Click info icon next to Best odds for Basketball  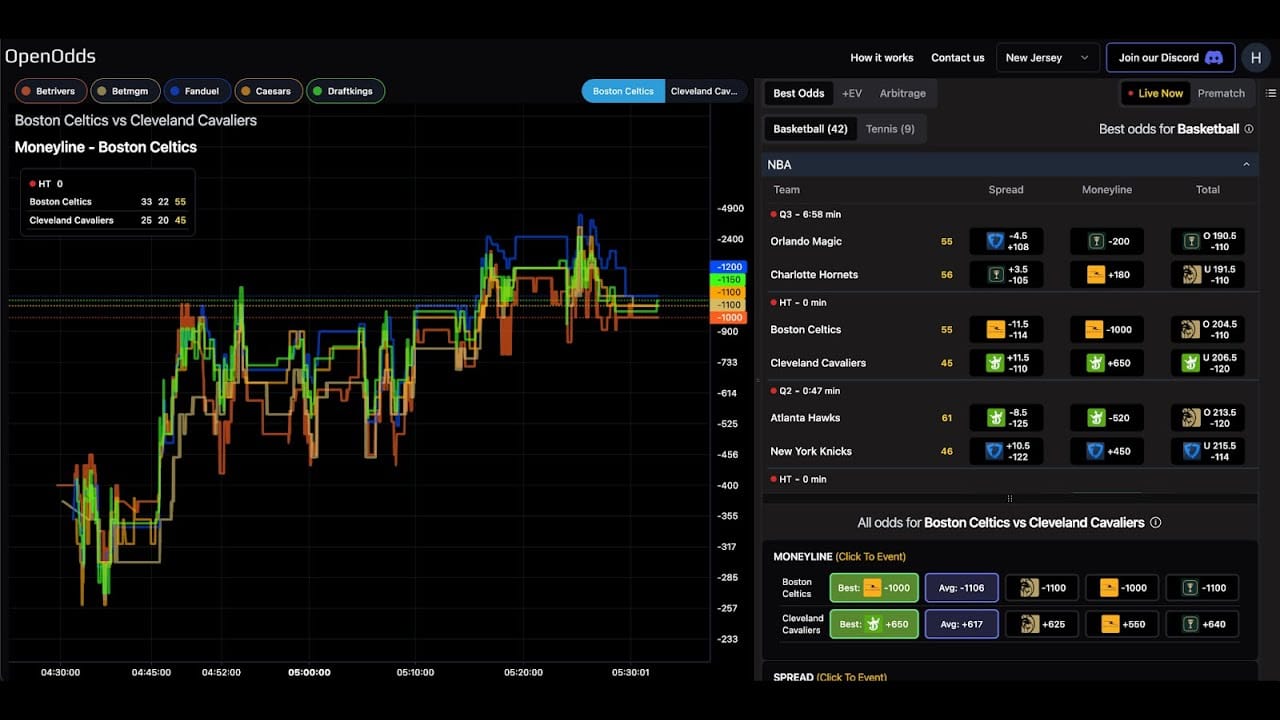[x=1249, y=129]
